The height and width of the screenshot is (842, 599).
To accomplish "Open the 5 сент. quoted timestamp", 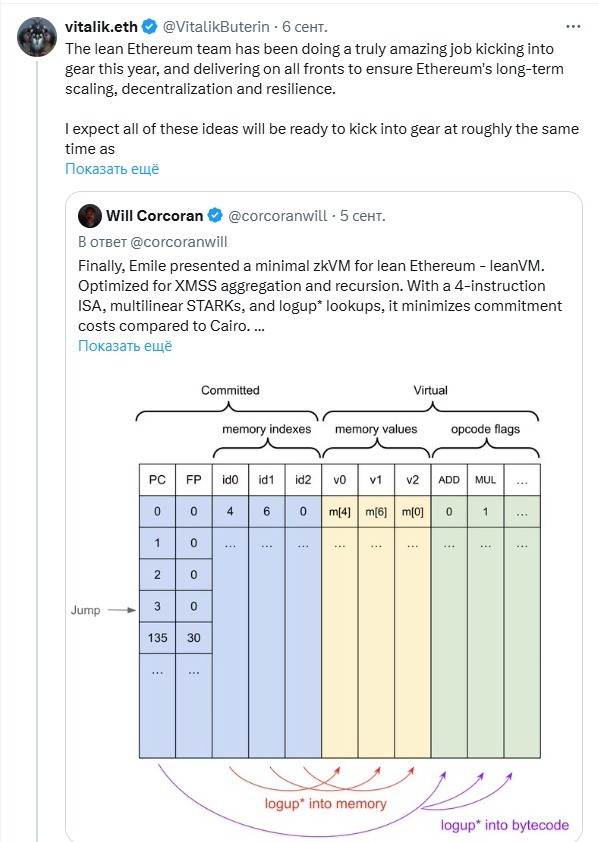I will (363, 216).
